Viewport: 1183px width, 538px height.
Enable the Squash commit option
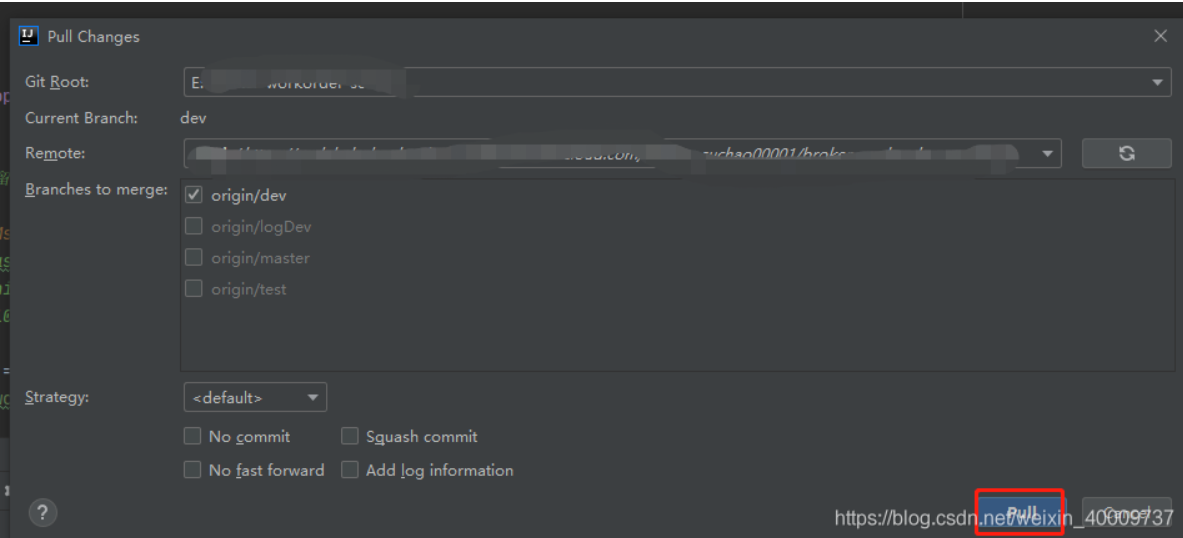click(349, 436)
